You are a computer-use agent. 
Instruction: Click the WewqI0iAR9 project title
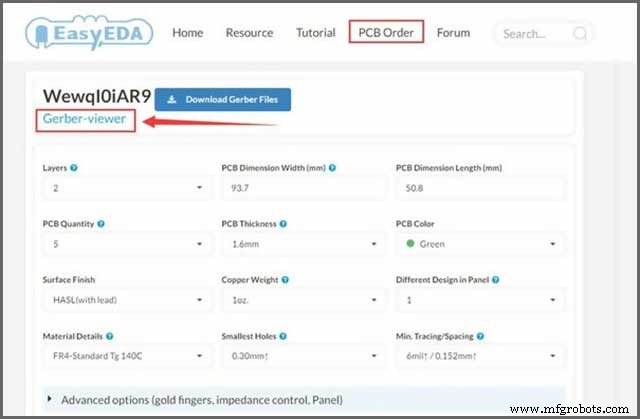pyautogui.click(x=97, y=96)
